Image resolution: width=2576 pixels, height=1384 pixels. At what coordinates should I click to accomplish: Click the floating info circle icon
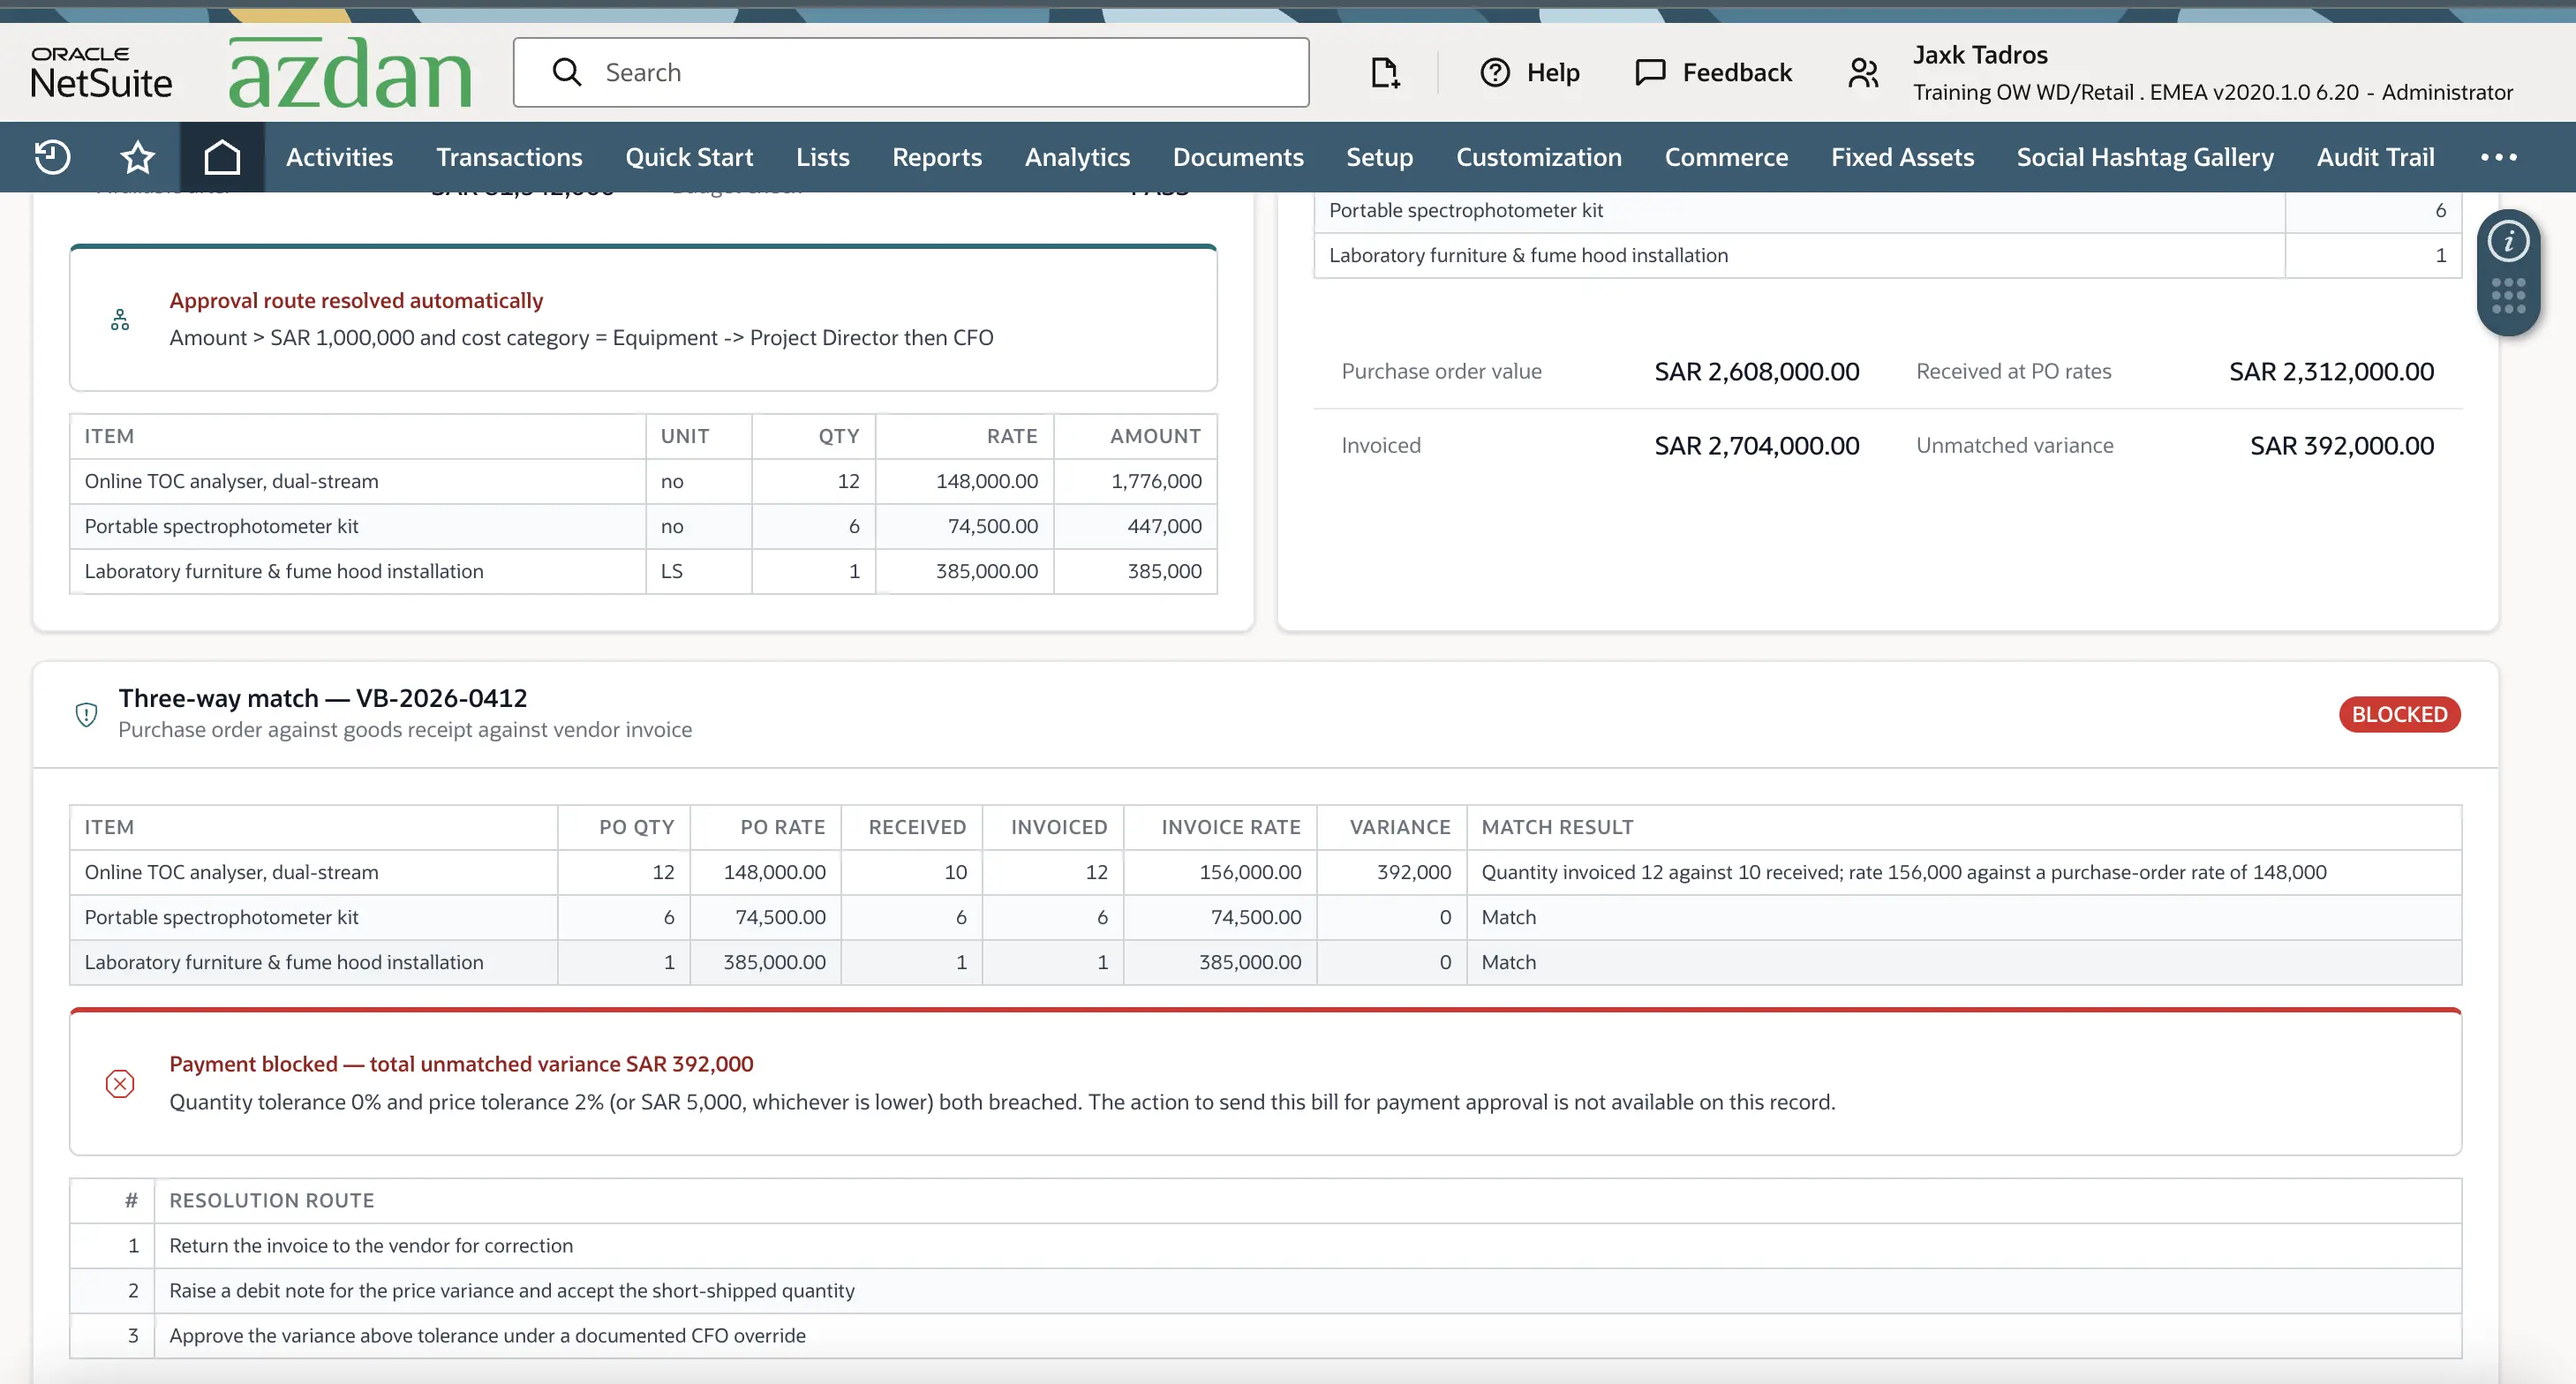tap(2508, 241)
